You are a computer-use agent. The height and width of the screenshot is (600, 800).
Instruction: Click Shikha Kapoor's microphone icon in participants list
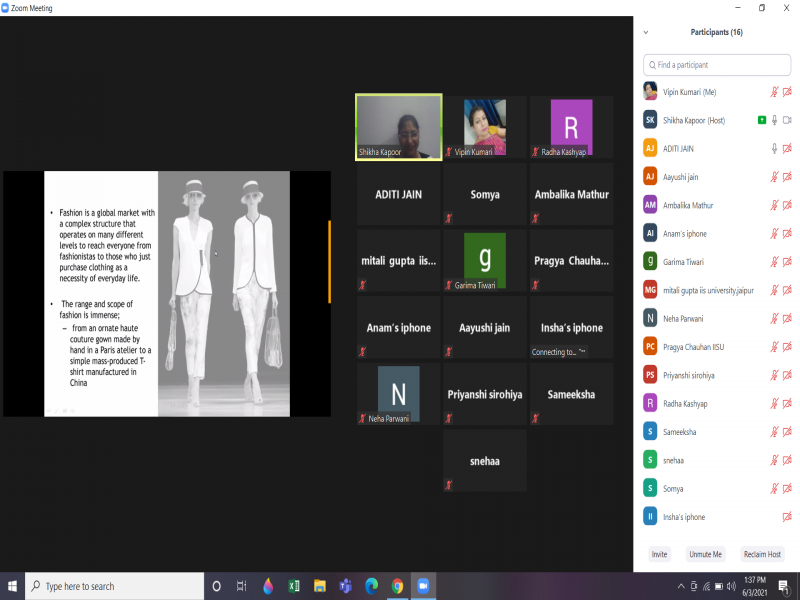[x=774, y=120]
